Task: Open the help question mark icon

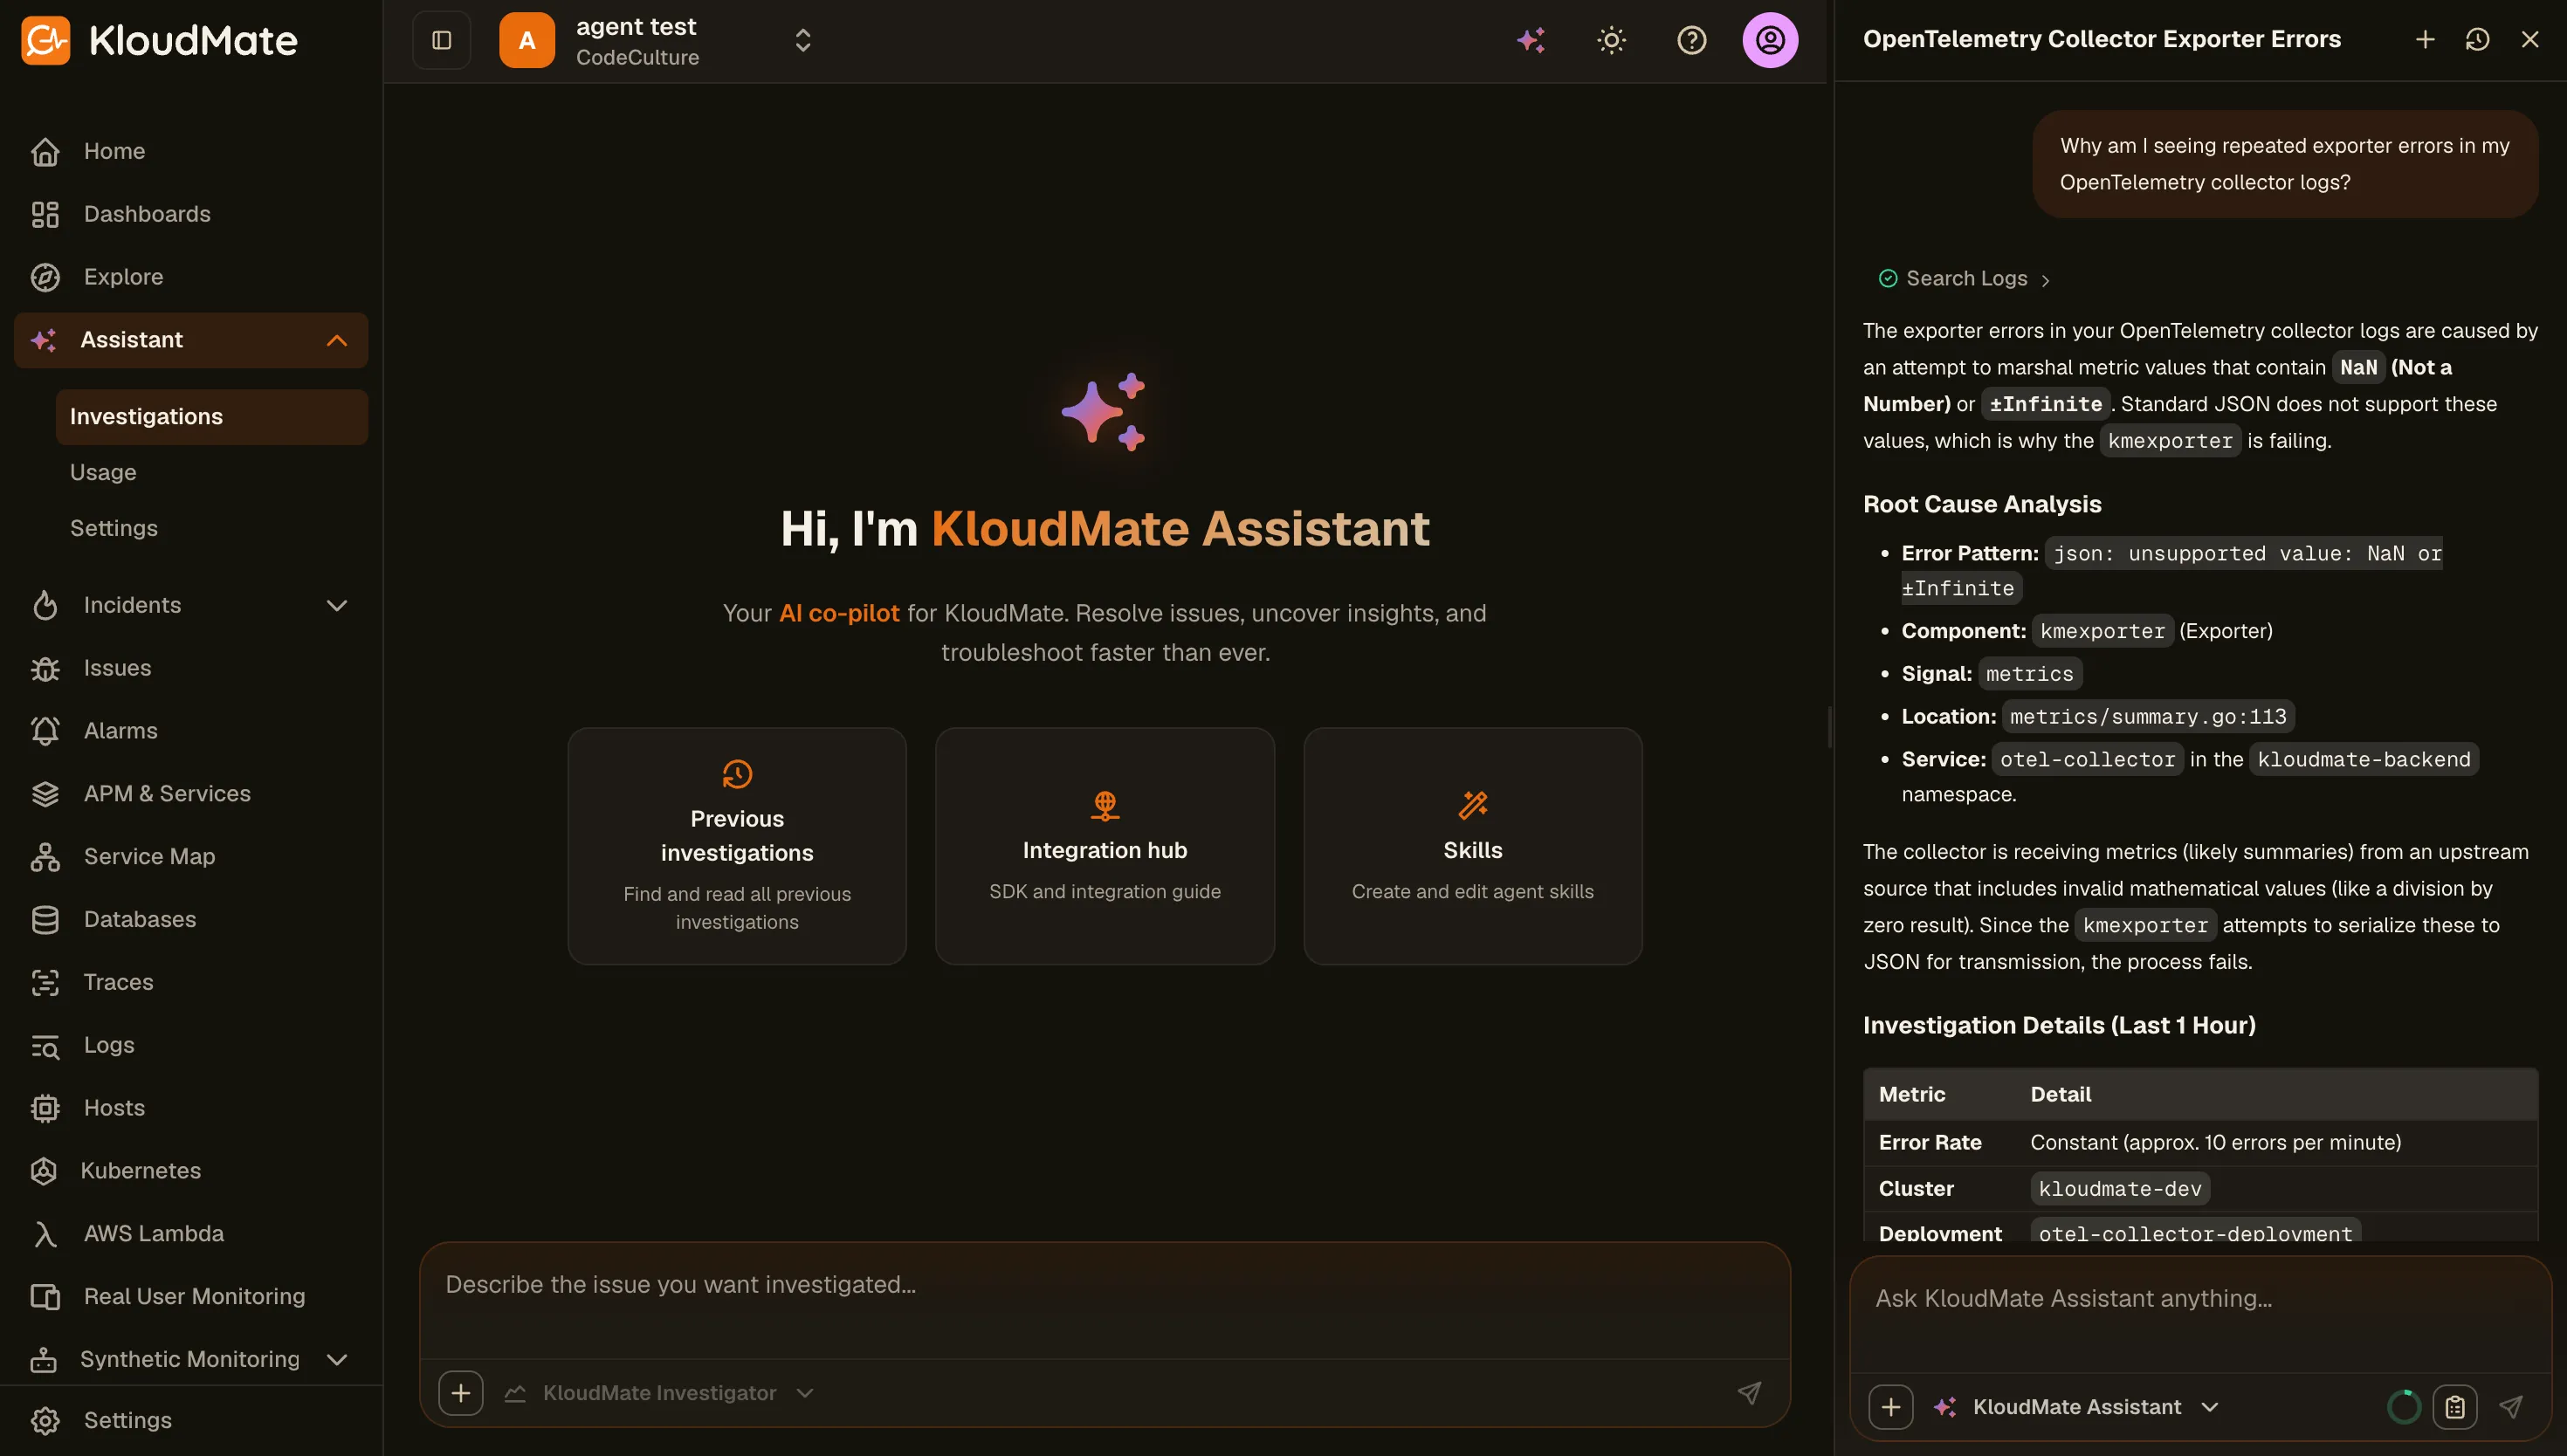Action: 1691,40
